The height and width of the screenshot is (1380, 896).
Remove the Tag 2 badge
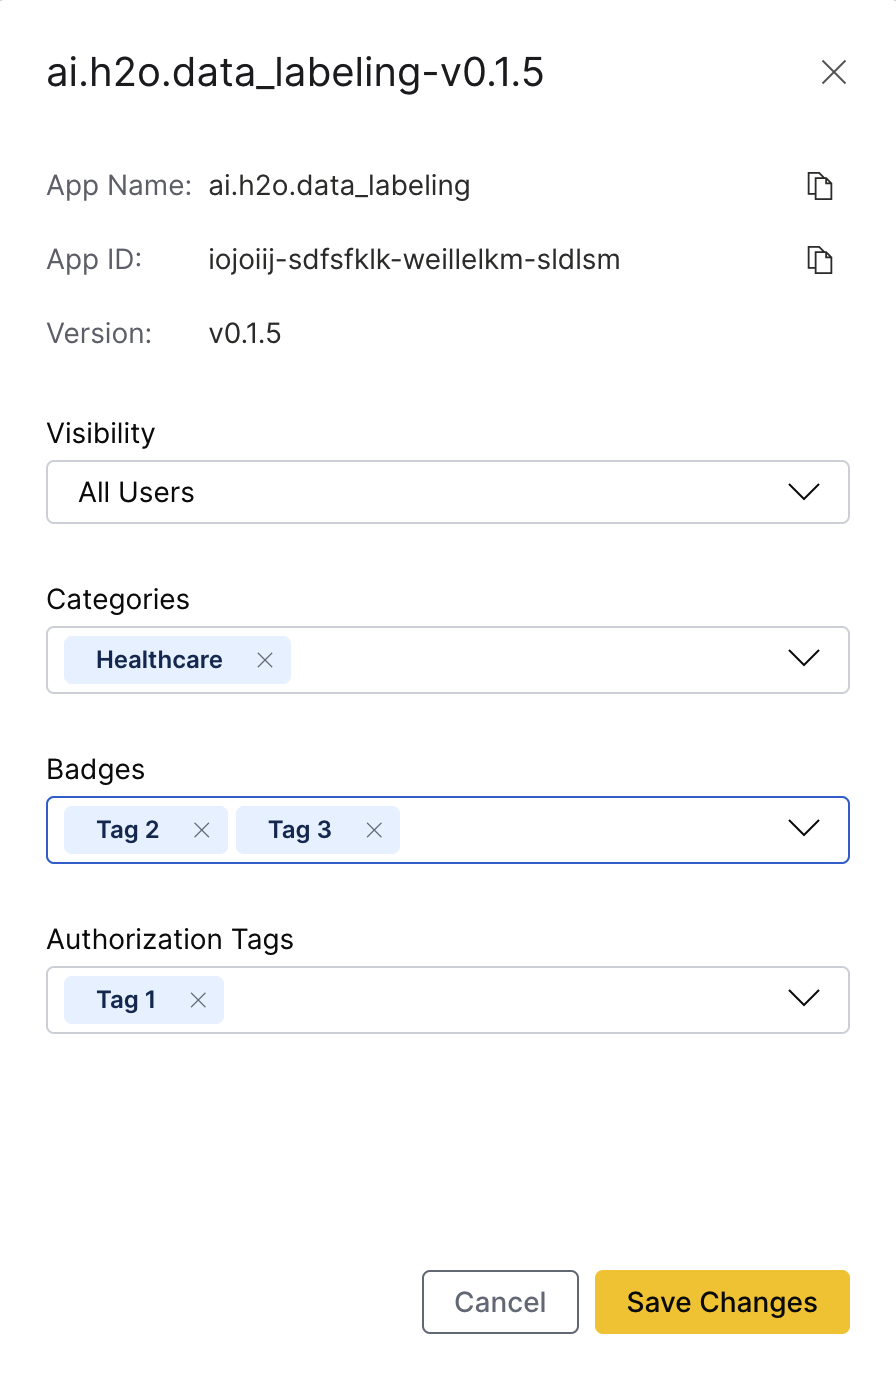click(x=202, y=830)
